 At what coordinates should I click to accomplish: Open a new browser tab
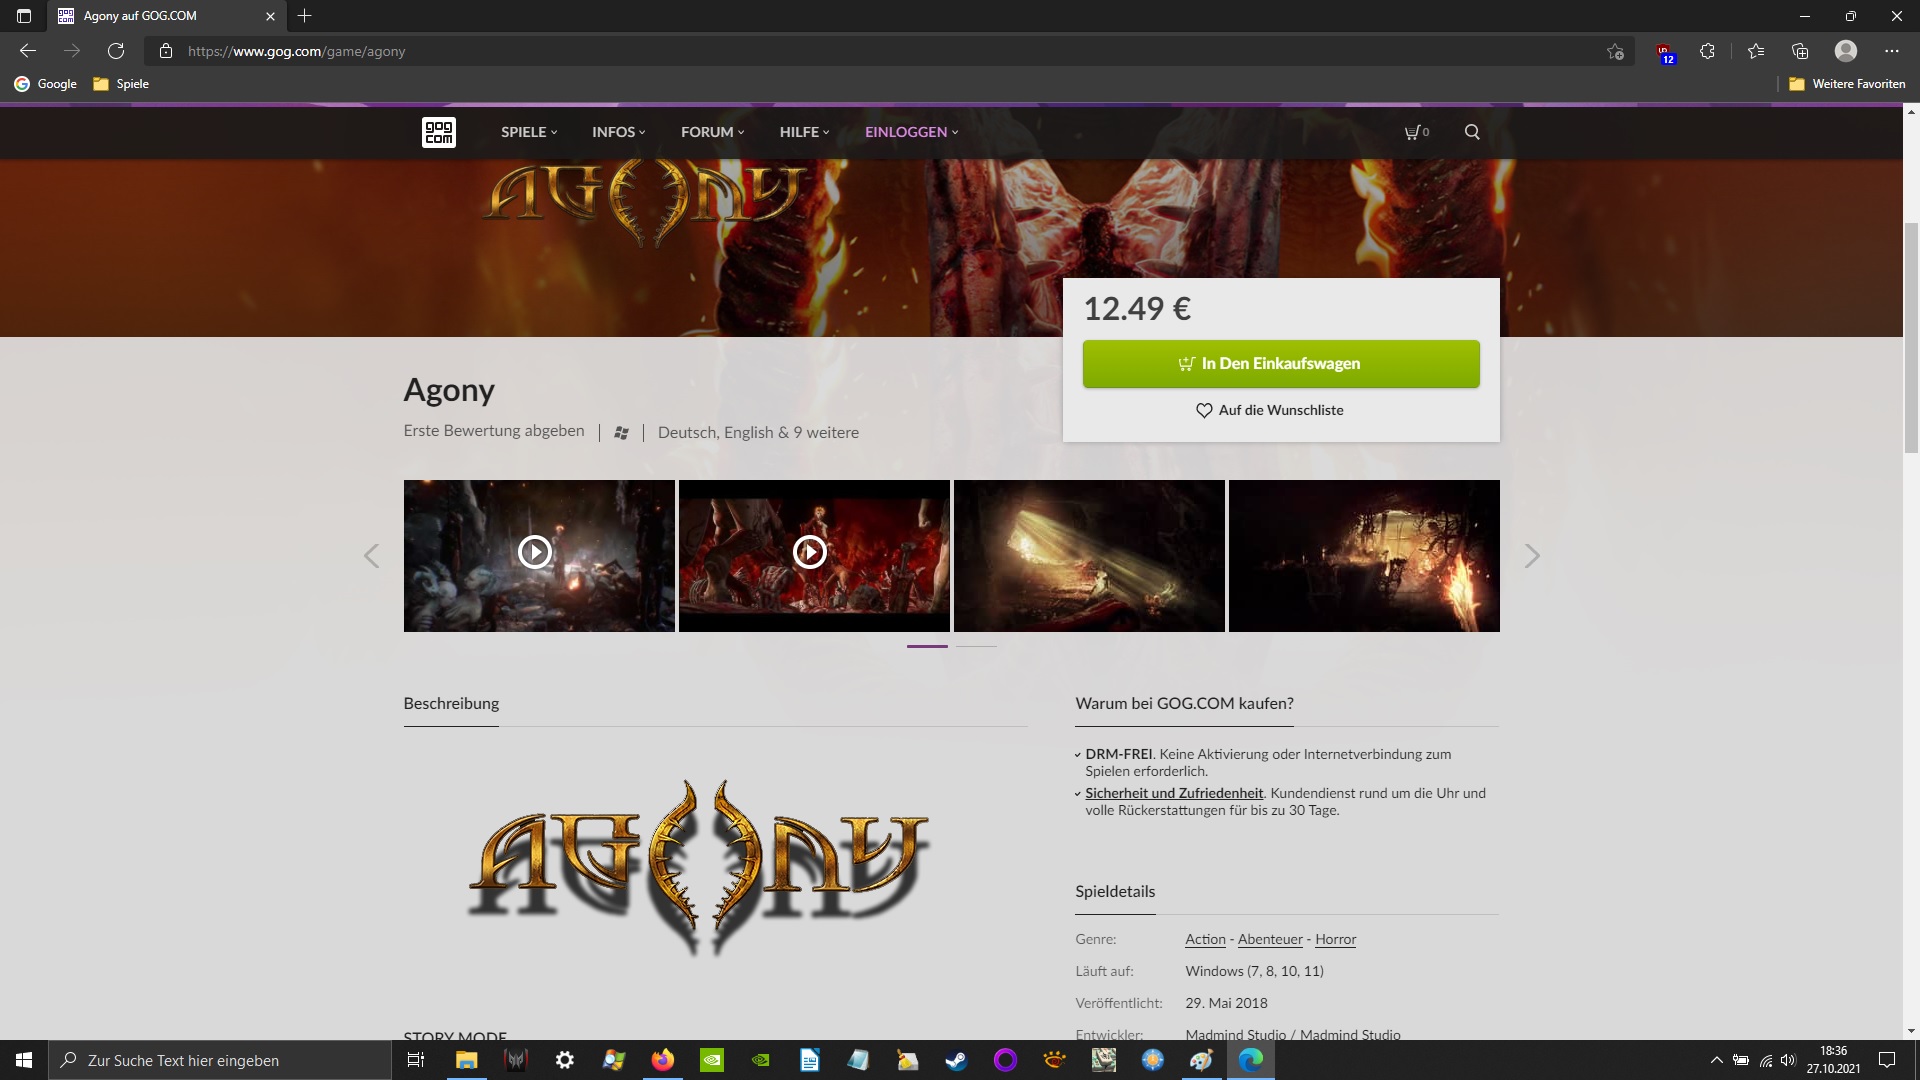coord(305,16)
